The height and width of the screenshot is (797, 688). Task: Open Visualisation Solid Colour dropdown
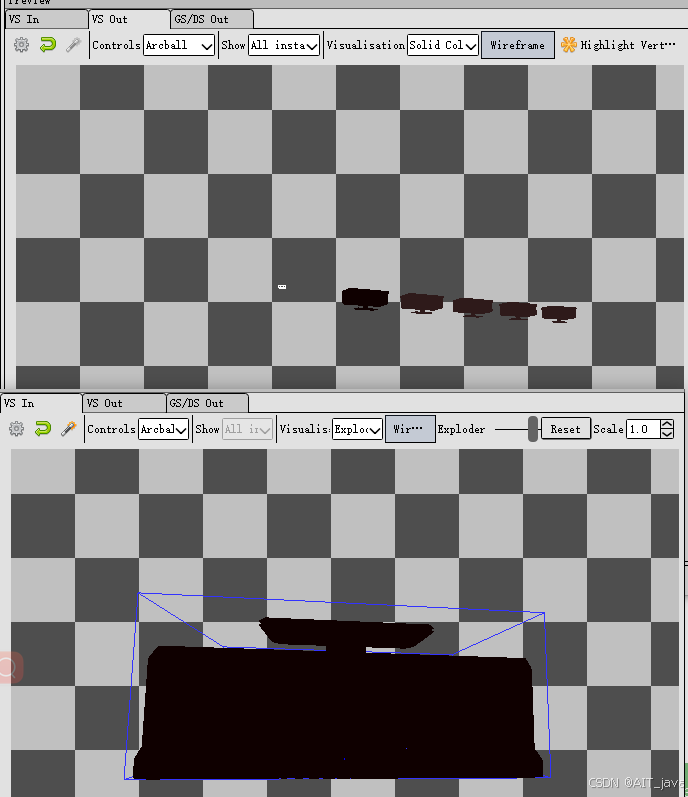[x=443, y=45]
